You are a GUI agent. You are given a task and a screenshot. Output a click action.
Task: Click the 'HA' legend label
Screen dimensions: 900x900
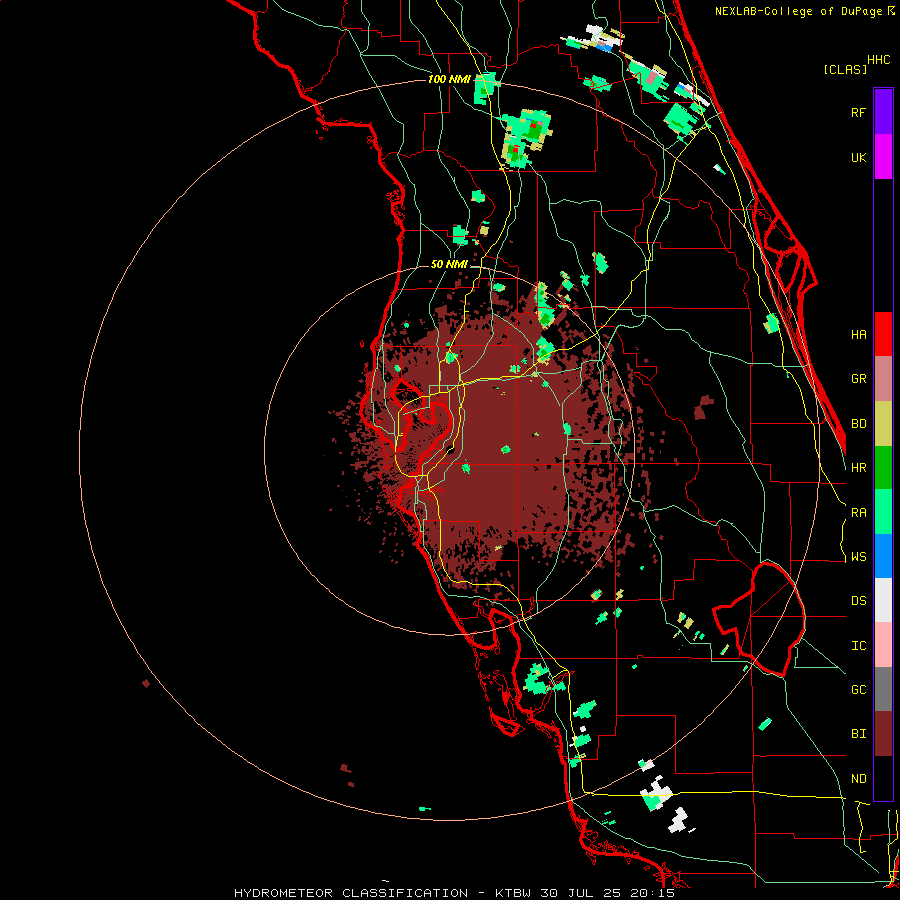click(x=858, y=335)
